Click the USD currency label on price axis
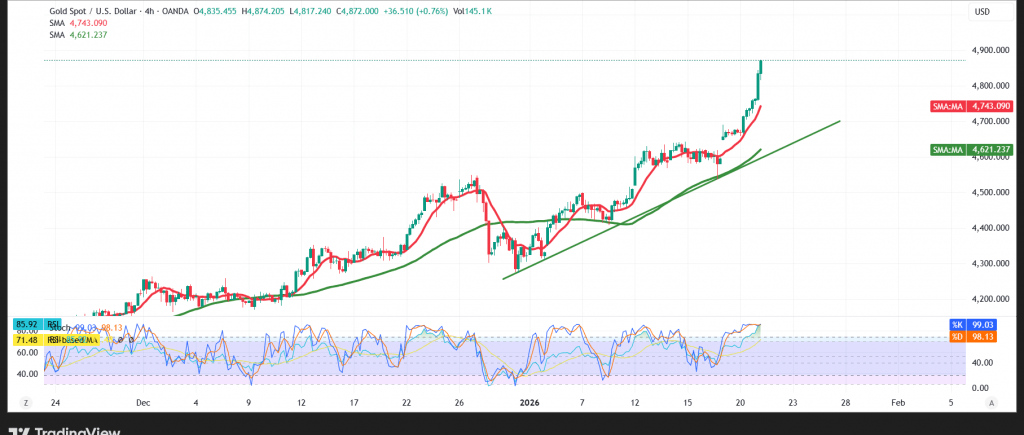This screenshot has height=435, width=1024. (981, 11)
